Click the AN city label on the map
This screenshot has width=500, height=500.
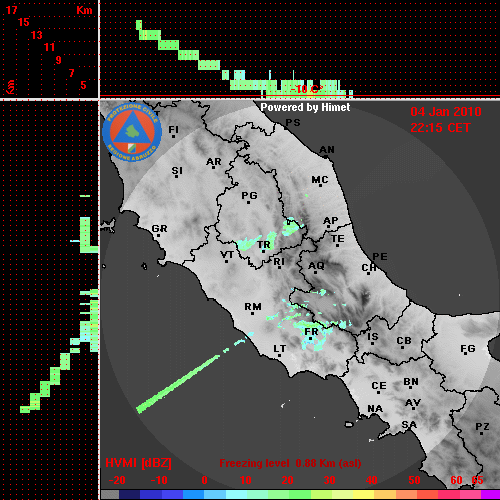[x=327, y=150]
